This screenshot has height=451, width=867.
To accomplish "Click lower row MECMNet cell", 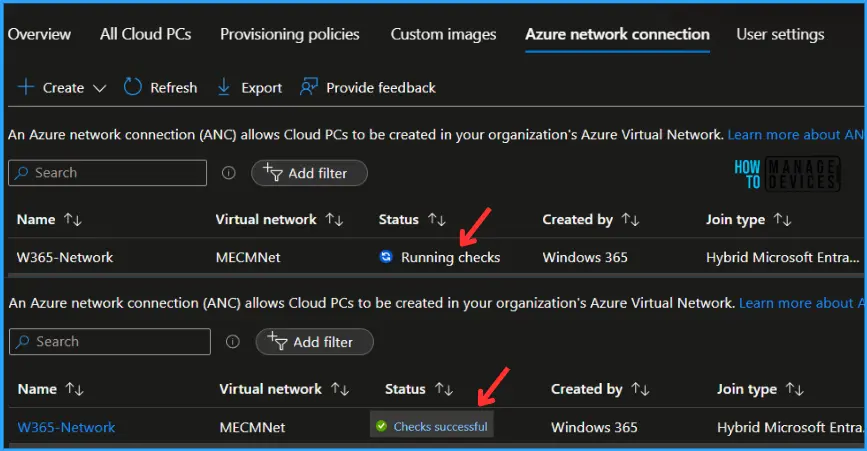I will pyautogui.click(x=252, y=427).
